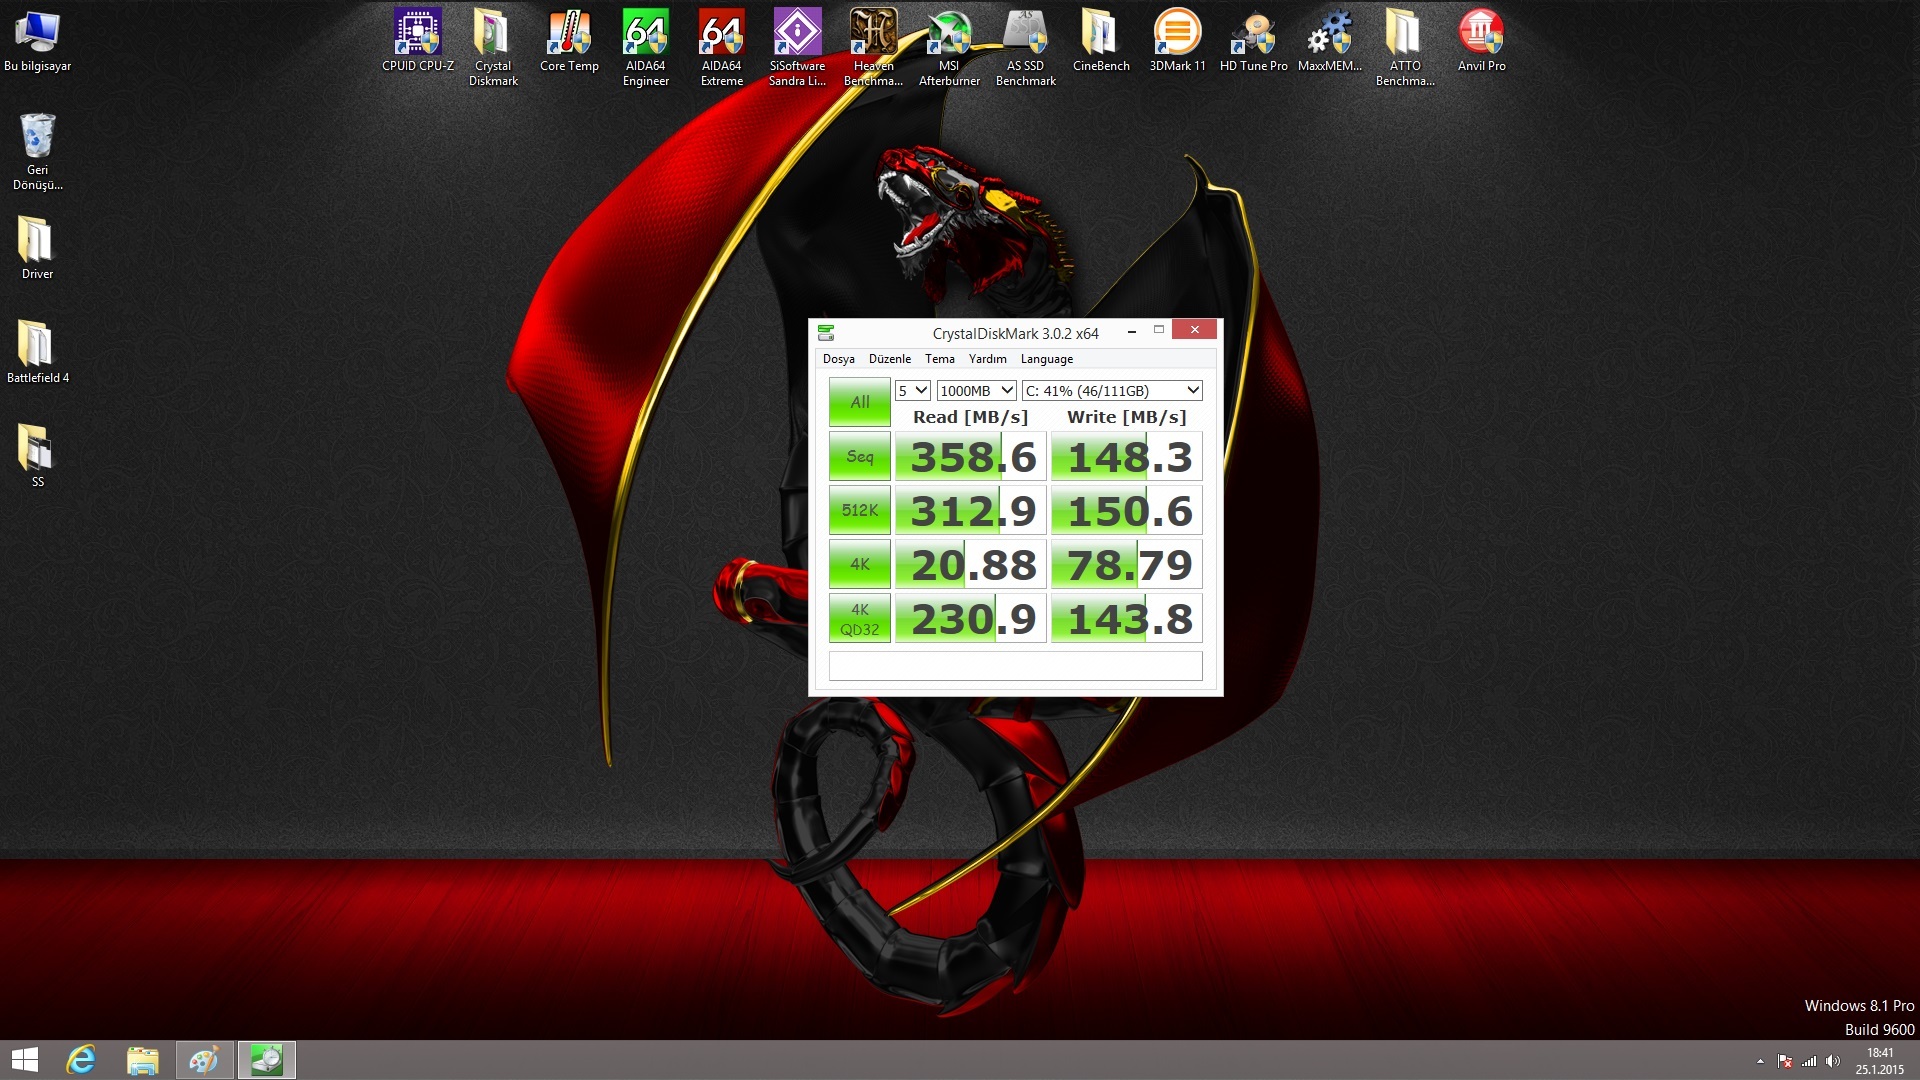Click CrystalDiskMark taskbar button
The width and height of the screenshot is (1920, 1080).
[267, 1060]
